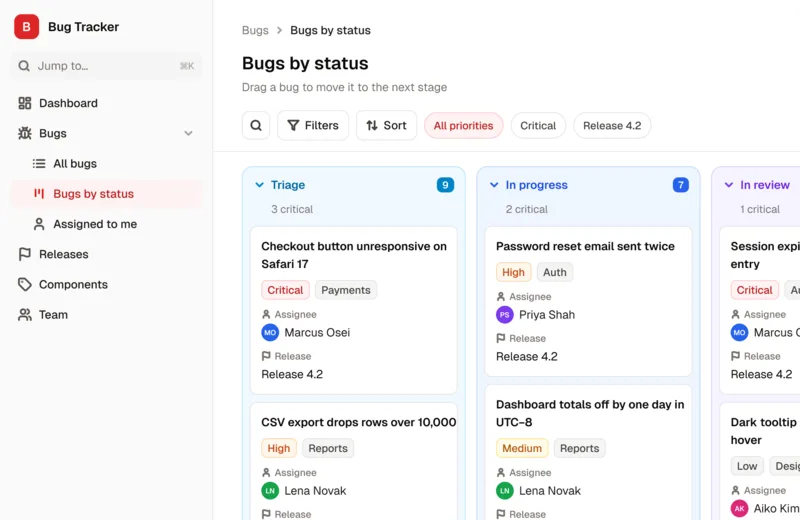This screenshot has height=520, width=800.
Task: Click Lena Novak avatar on Dashboard totals card
Action: 505,491
